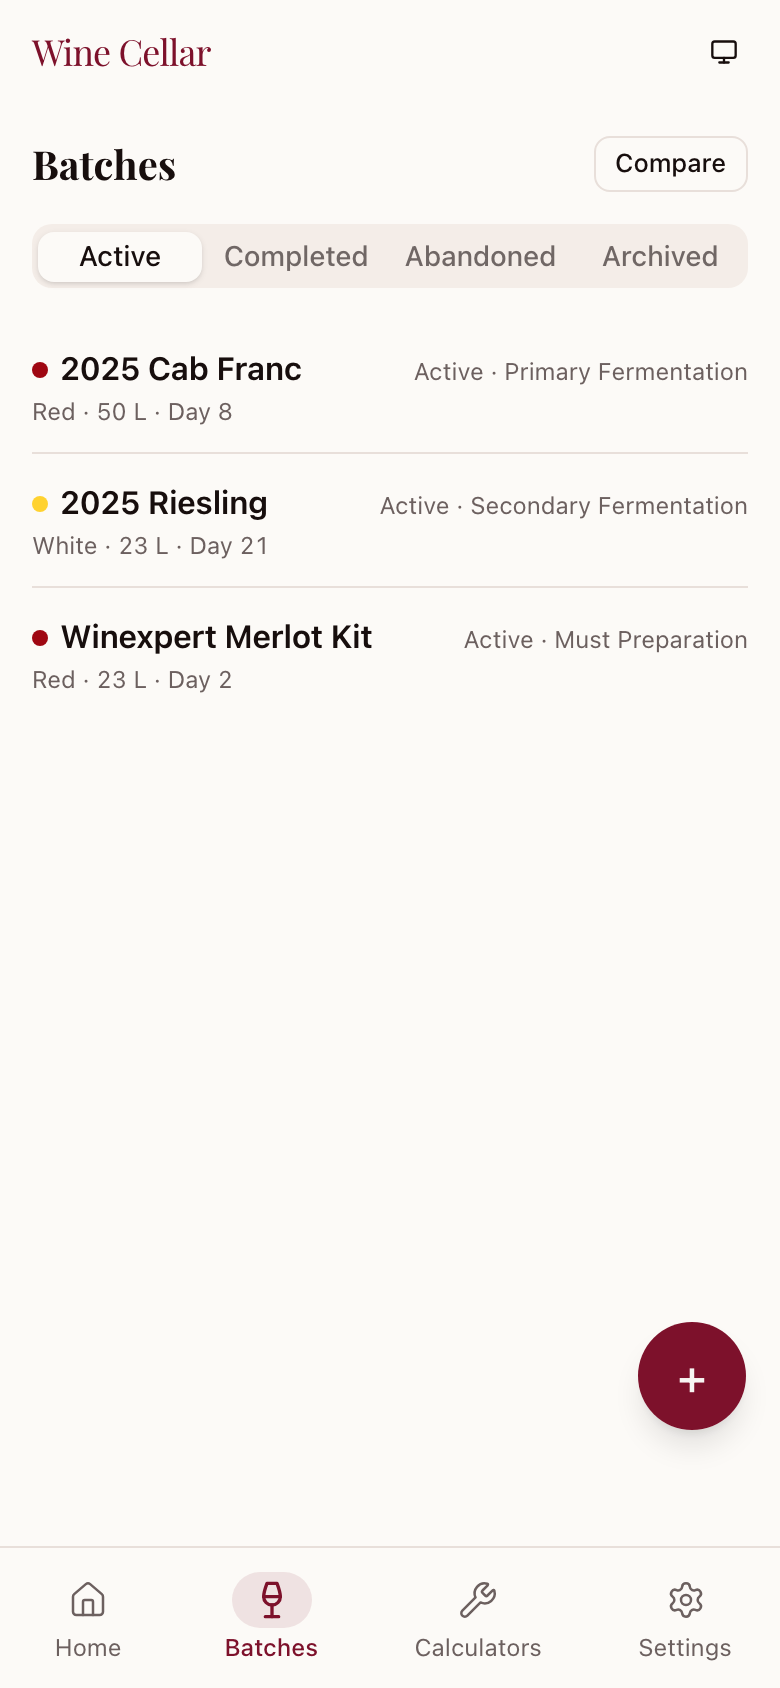The width and height of the screenshot is (780, 1688).
Task: Switch to the Completed tab
Action: (296, 257)
